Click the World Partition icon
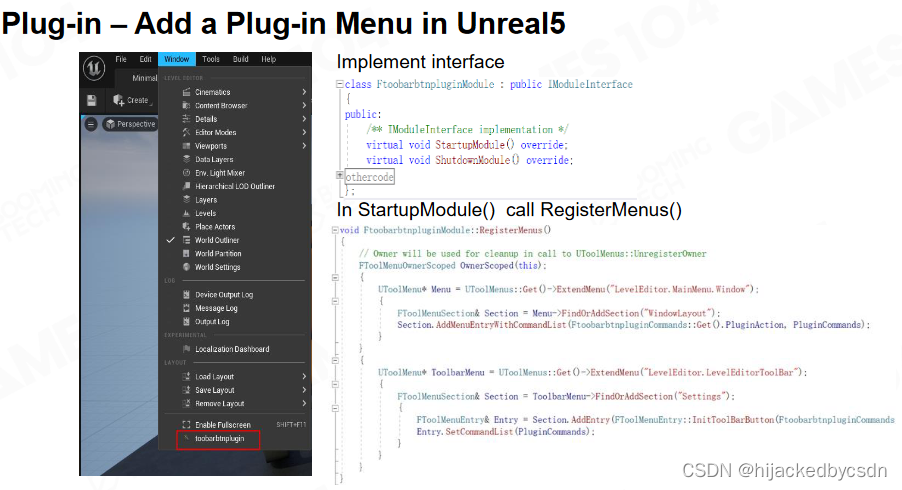Image resolution: width=902 pixels, height=490 pixels. (186, 253)
